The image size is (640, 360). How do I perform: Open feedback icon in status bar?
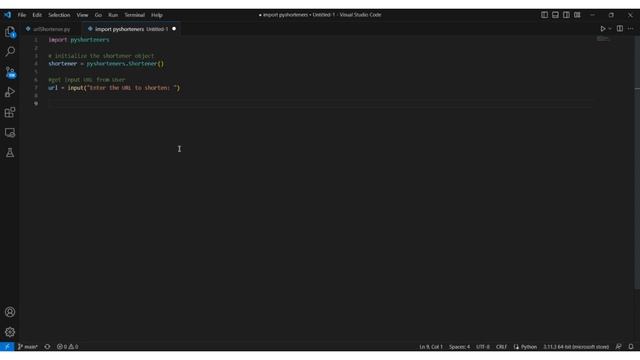(x=619, y=347)
